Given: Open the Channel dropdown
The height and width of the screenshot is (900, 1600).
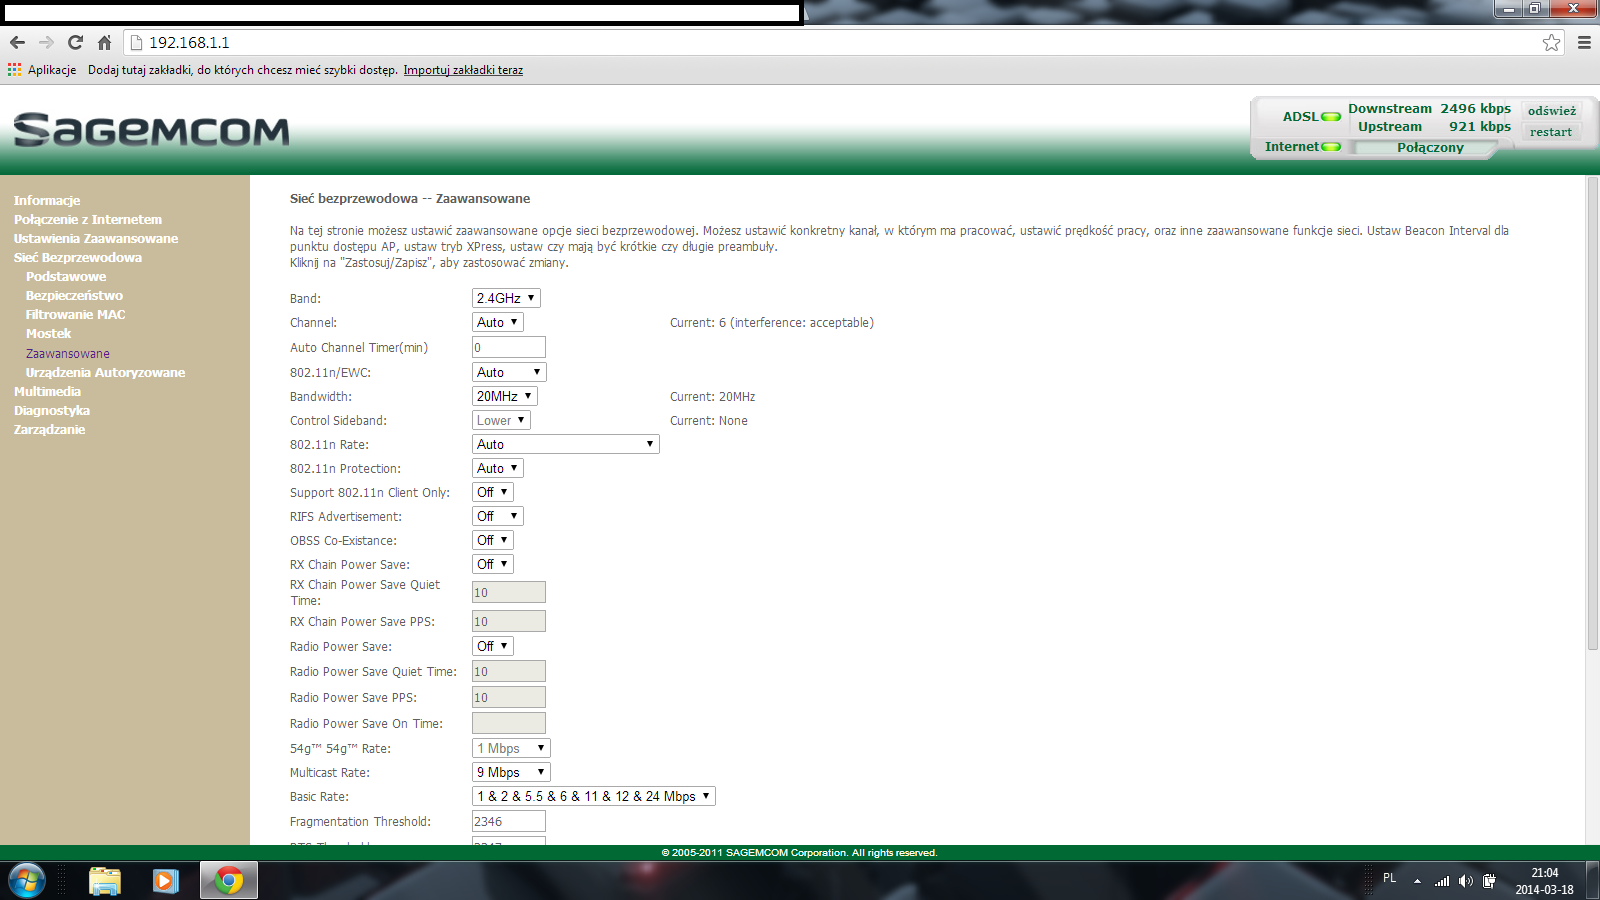Looking at the screenshot, I should pyautogui.click(x=498, y=322).
